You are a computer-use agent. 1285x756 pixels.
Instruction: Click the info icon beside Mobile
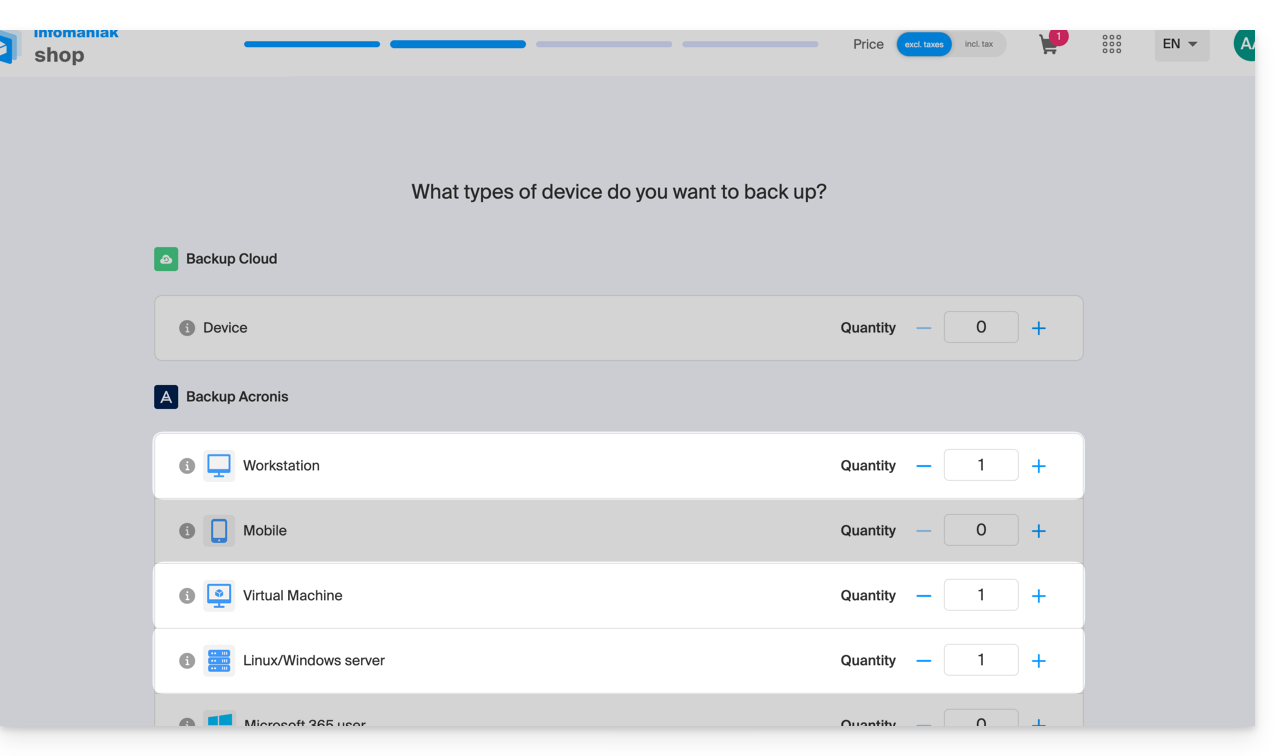tap(187, 531)
